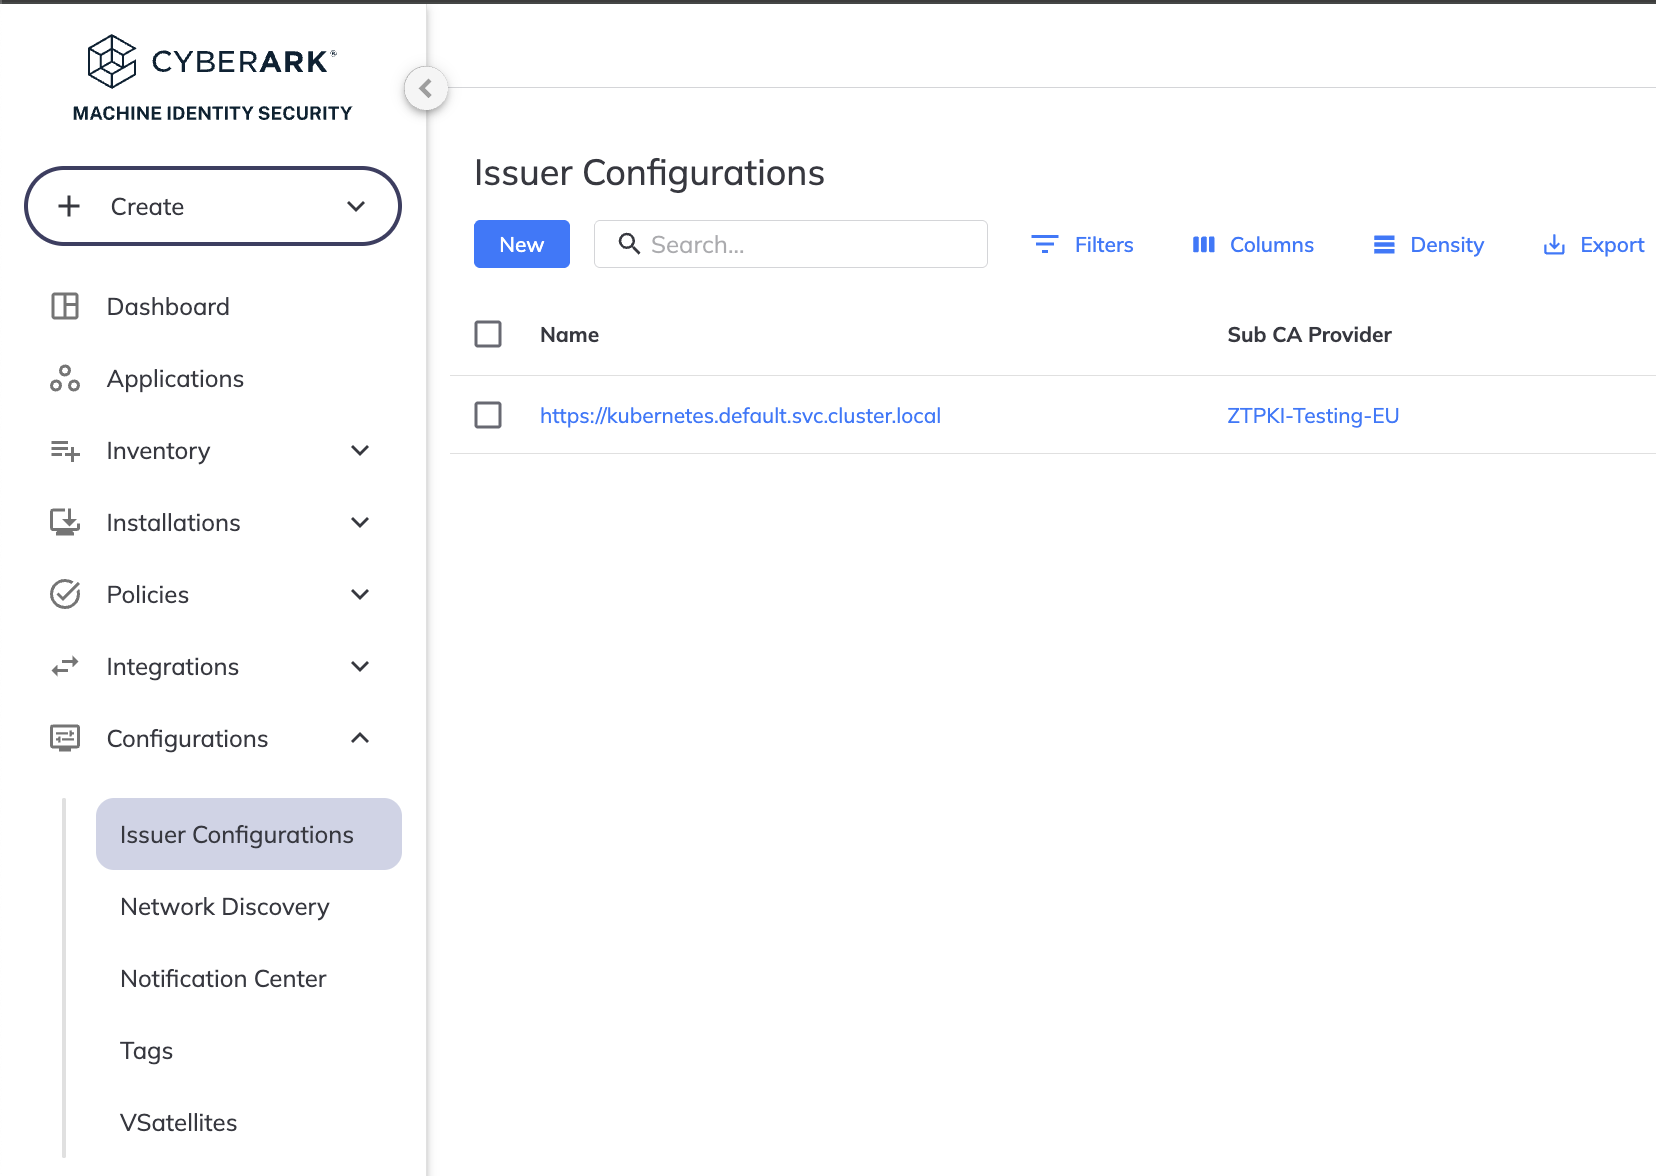Click the Columns bars icon
The image size is (1656, 1176).
(1203, 244)
